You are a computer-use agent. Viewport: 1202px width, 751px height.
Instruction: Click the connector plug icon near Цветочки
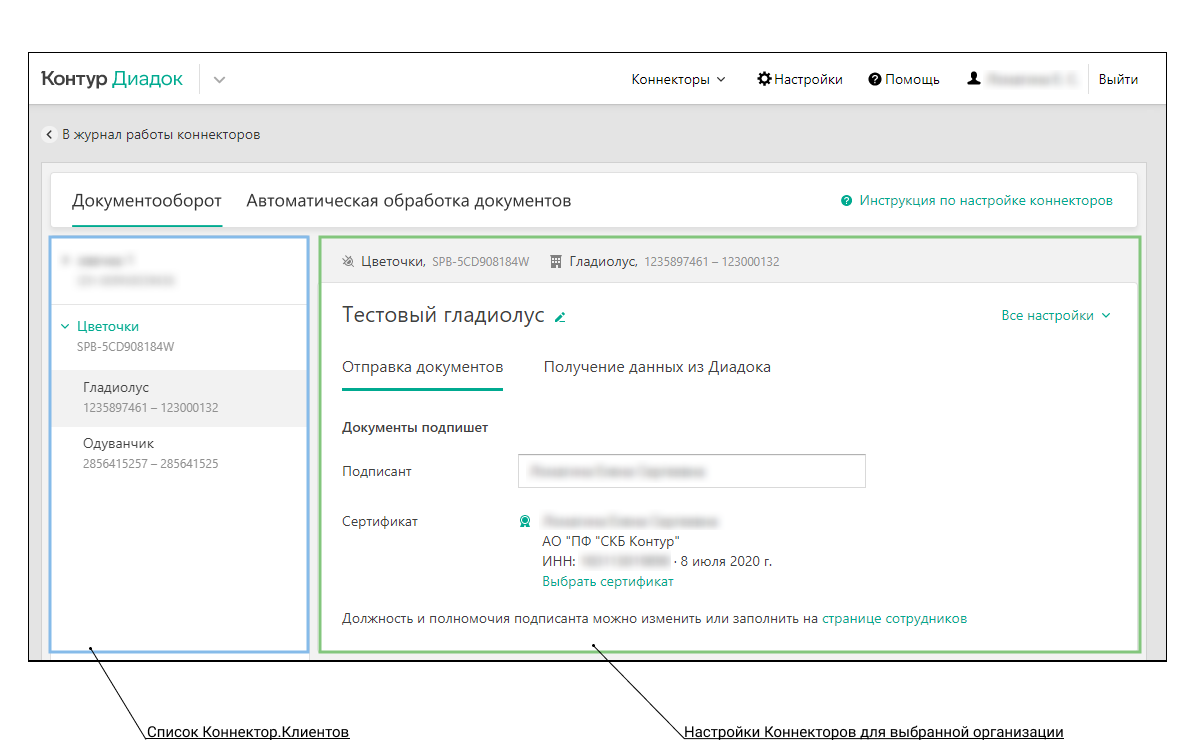click(x=348, y=261)
